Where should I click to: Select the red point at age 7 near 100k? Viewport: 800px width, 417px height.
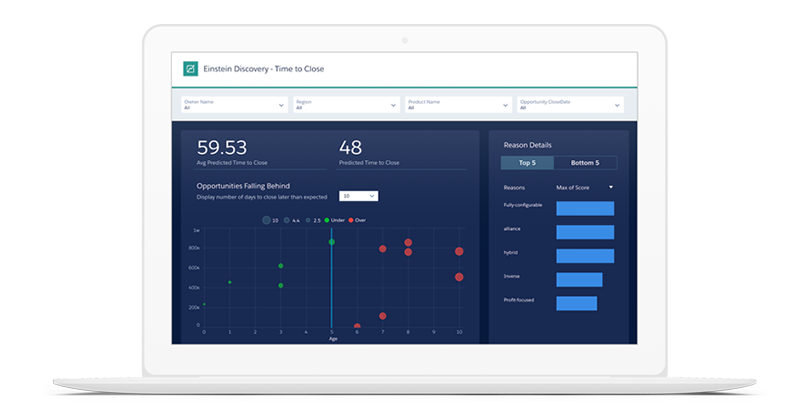(x=383, y=316)
